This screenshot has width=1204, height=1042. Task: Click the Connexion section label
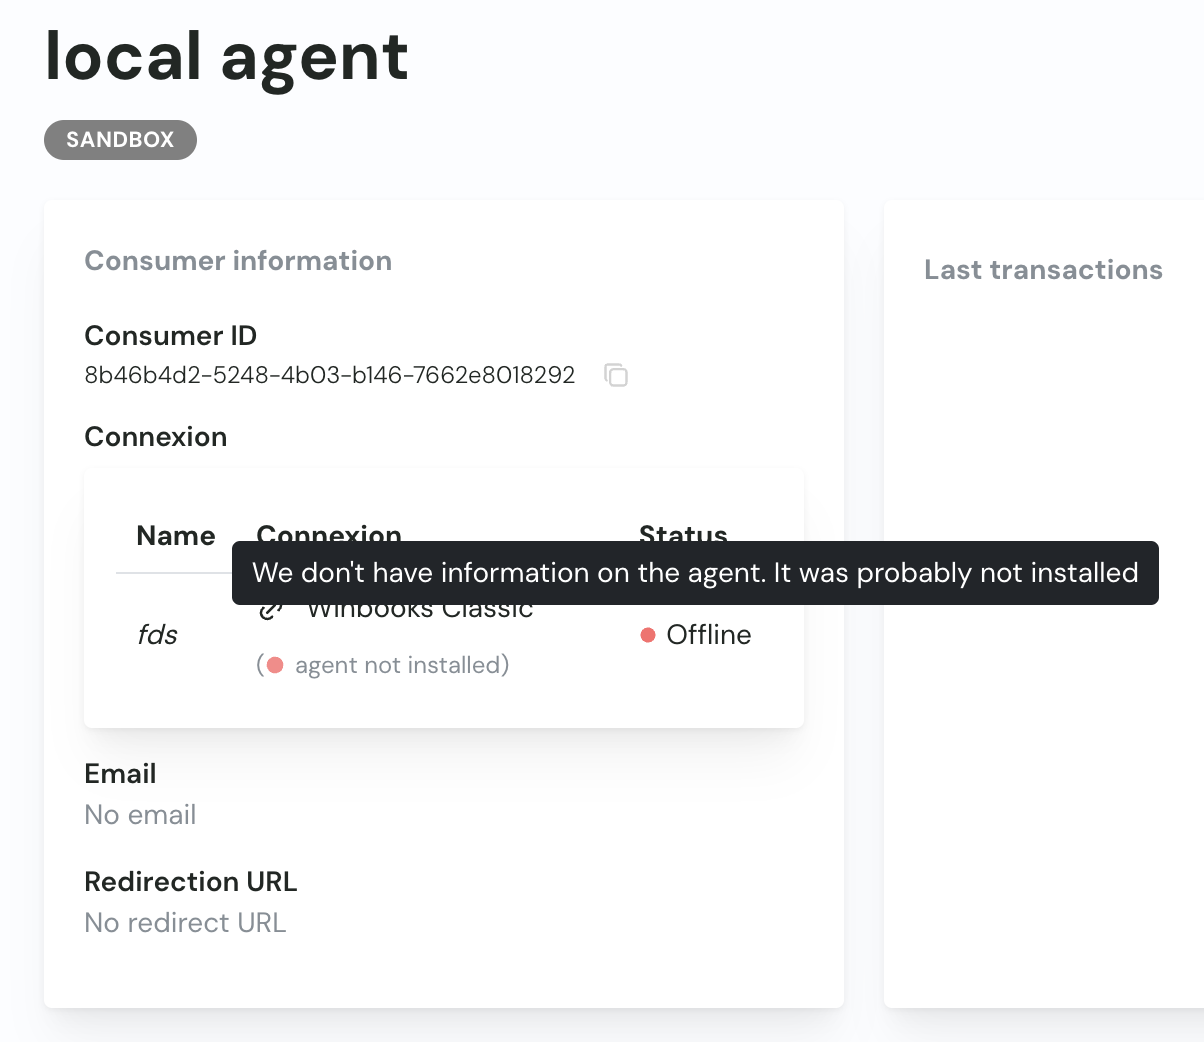point(156,437)
